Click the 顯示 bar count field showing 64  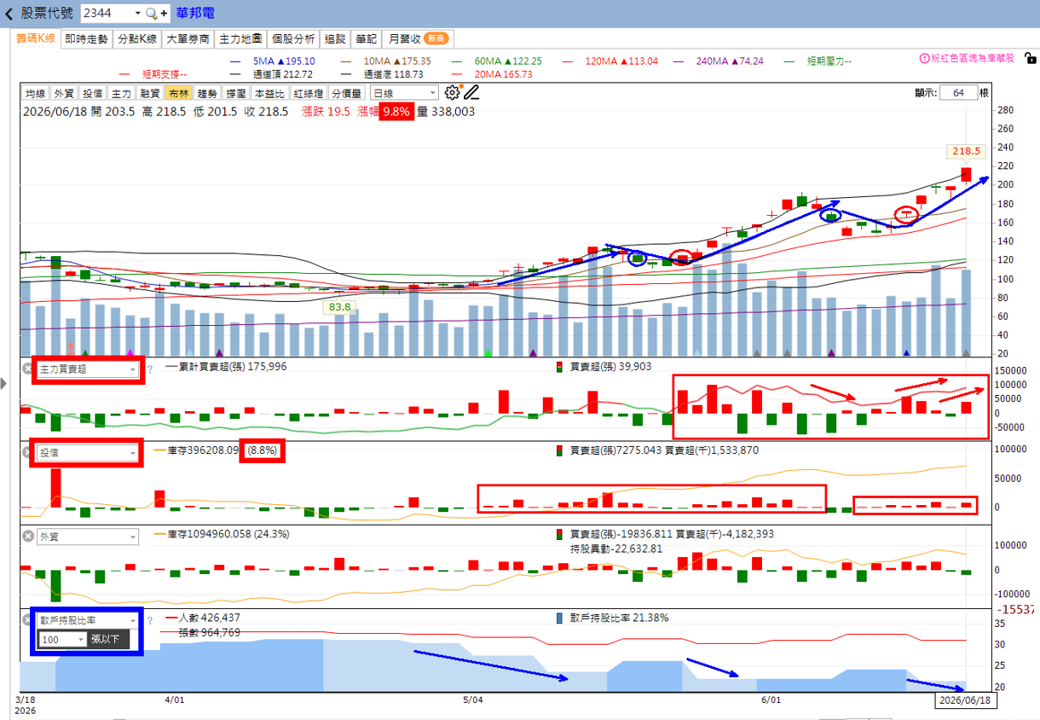click(x=958, y=93)
